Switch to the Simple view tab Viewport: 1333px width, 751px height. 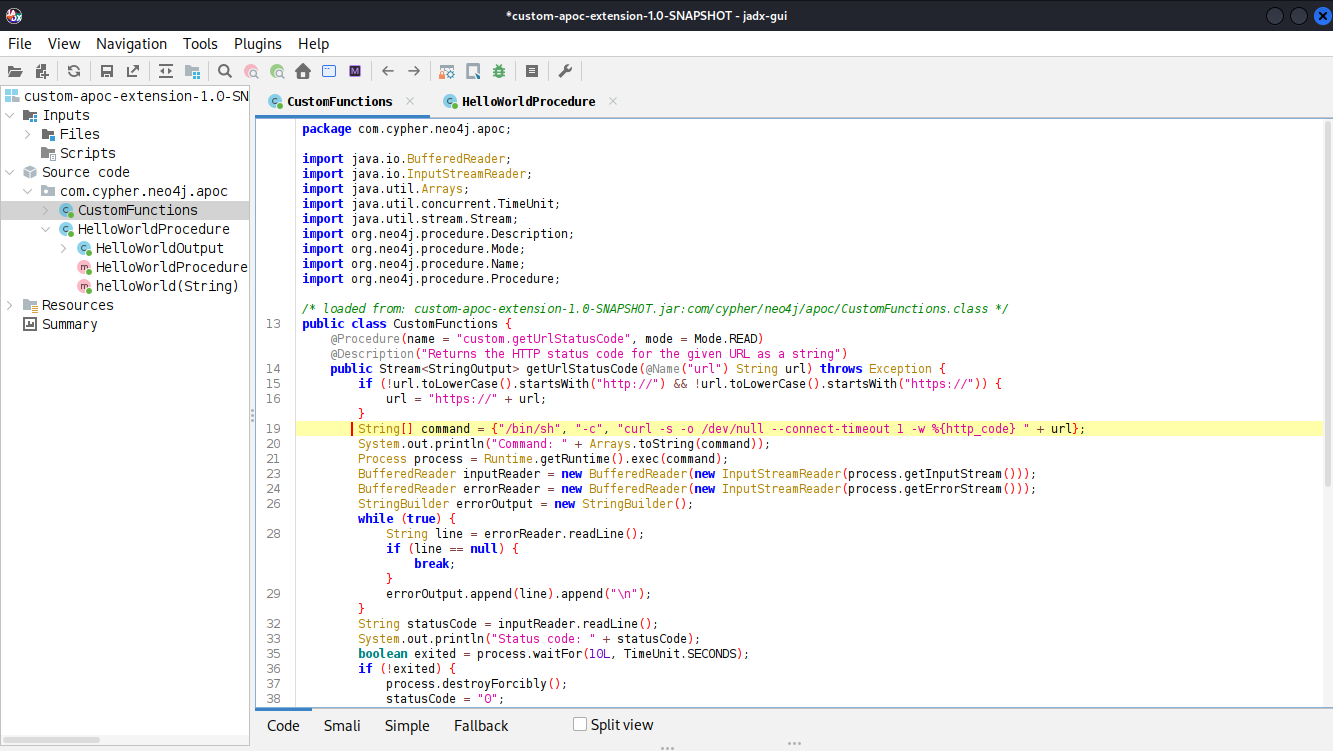tap(407, 726)
